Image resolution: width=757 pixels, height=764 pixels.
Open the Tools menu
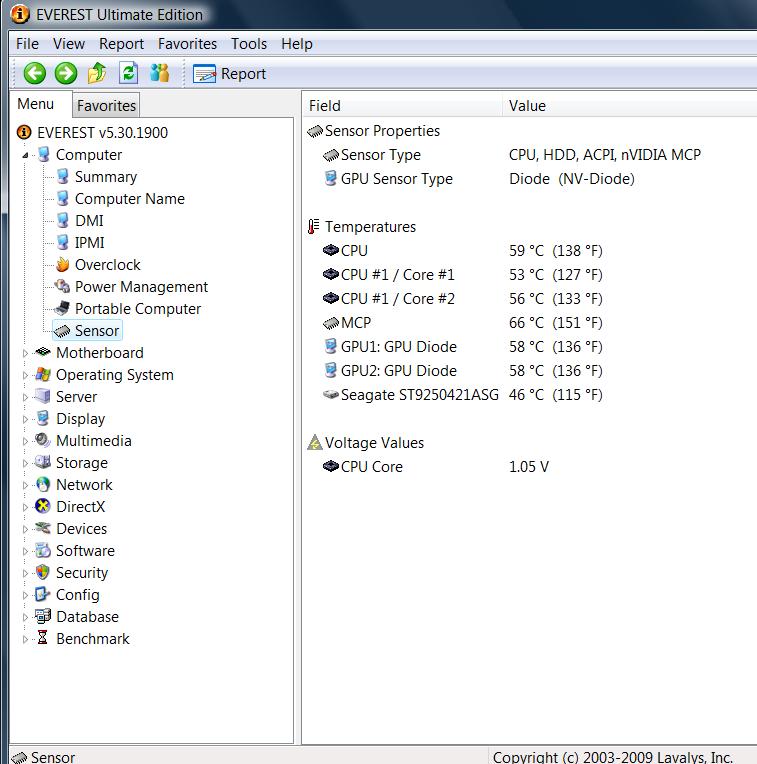[x=249, y=44]
